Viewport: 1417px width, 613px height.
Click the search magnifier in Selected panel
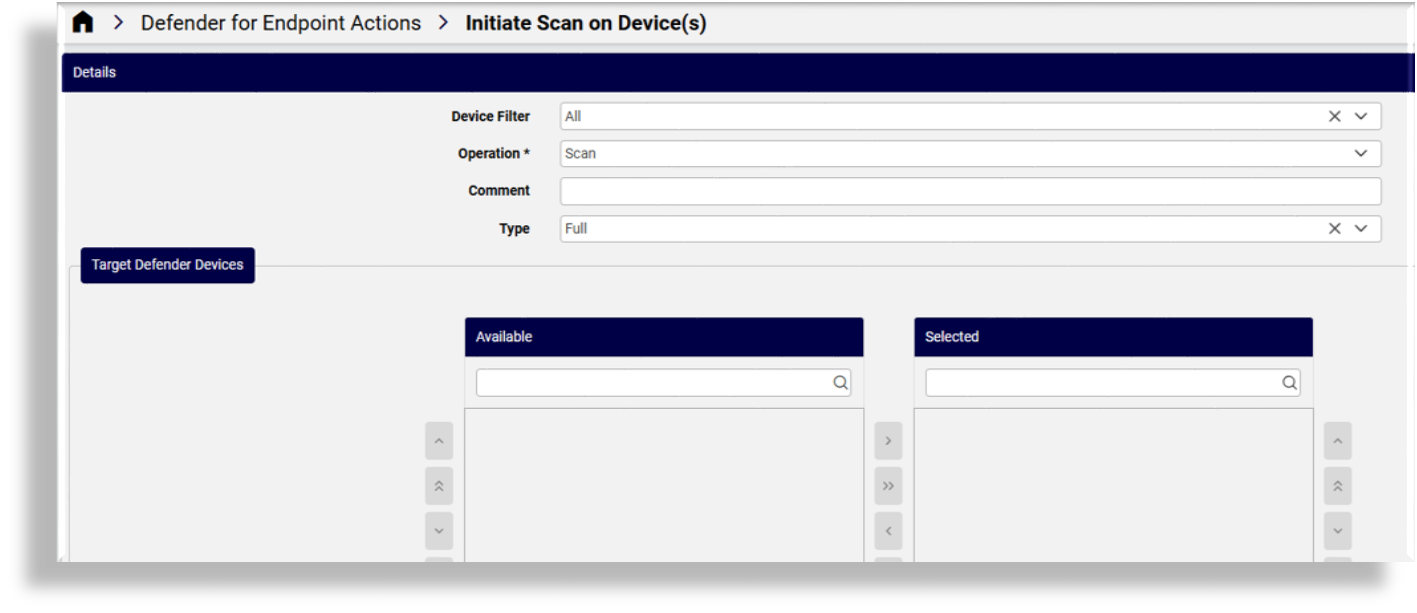pyautogui.click(x=1289, y=382)
